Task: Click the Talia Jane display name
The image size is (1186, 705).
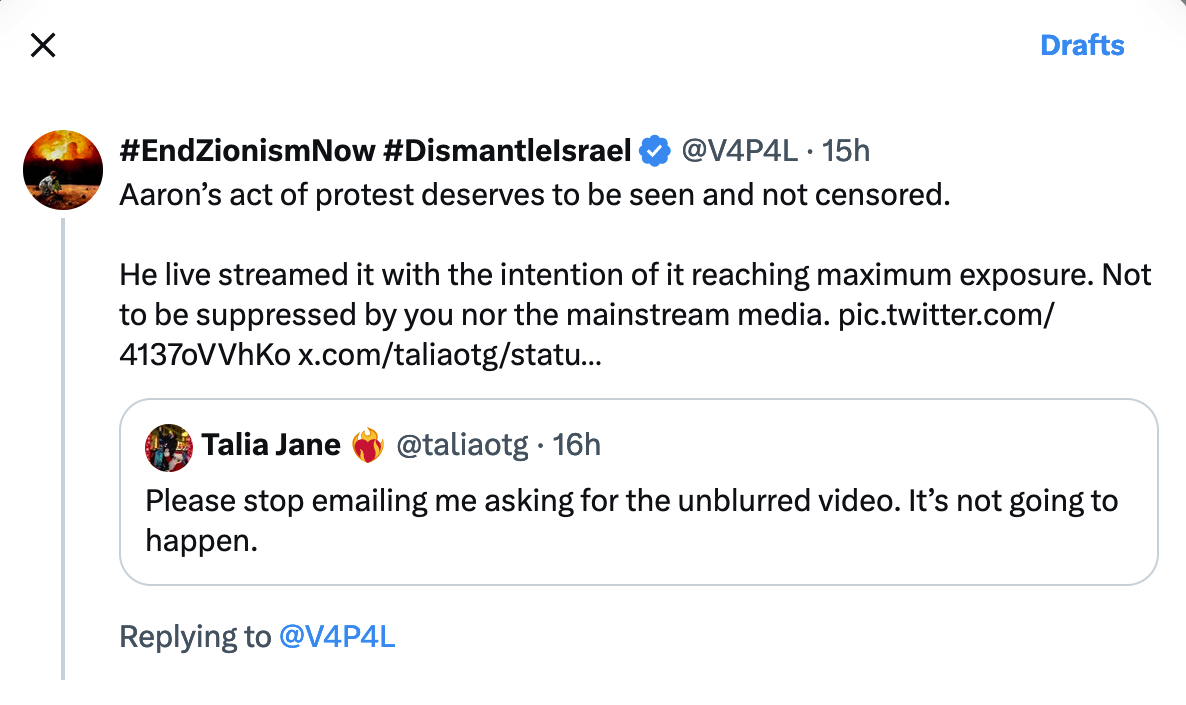Action: [271, 445]
